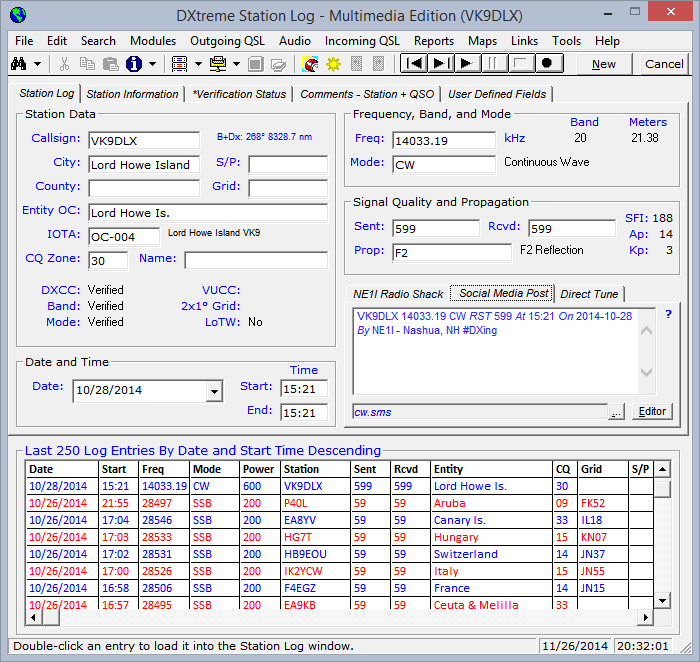Click log table scroll right arrow
This screenshot has height=662, width=700.
click(645, 618)
